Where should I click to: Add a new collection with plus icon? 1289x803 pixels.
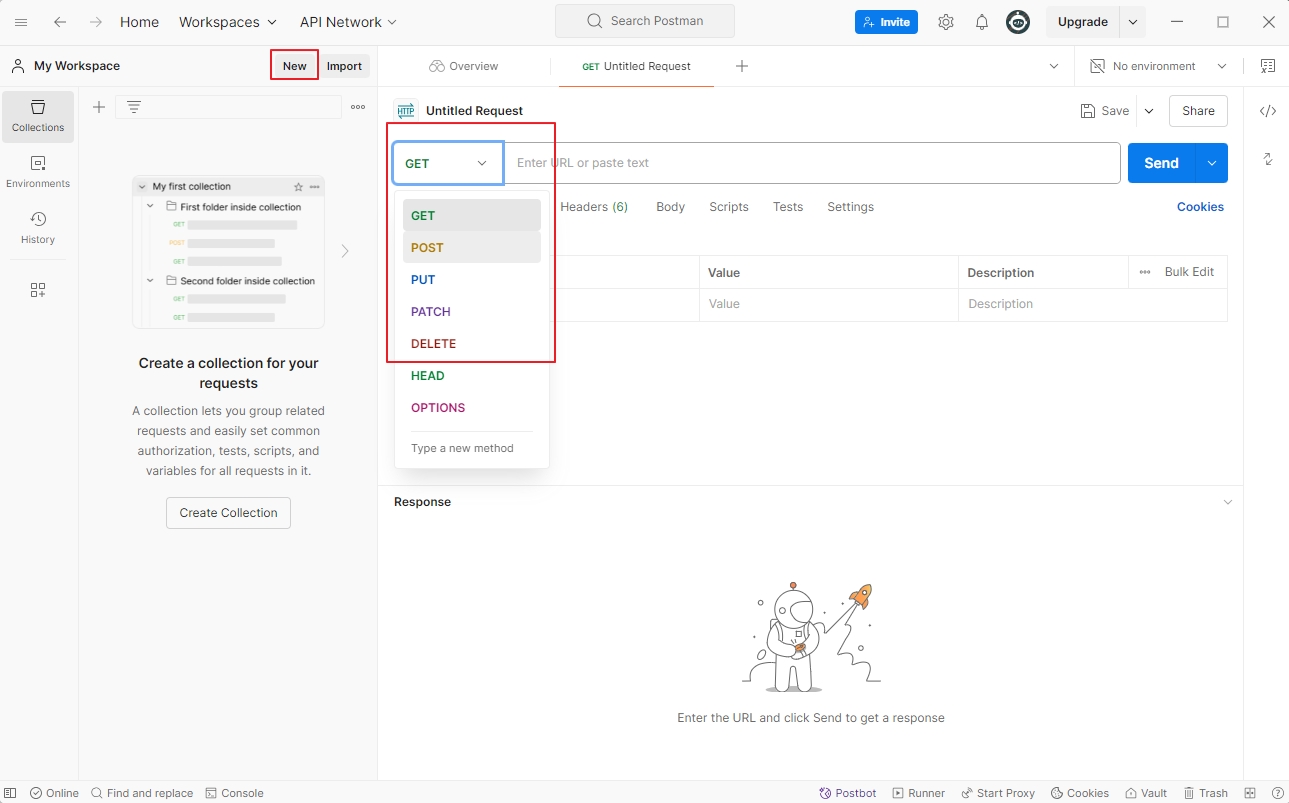(x=99, y=107)
